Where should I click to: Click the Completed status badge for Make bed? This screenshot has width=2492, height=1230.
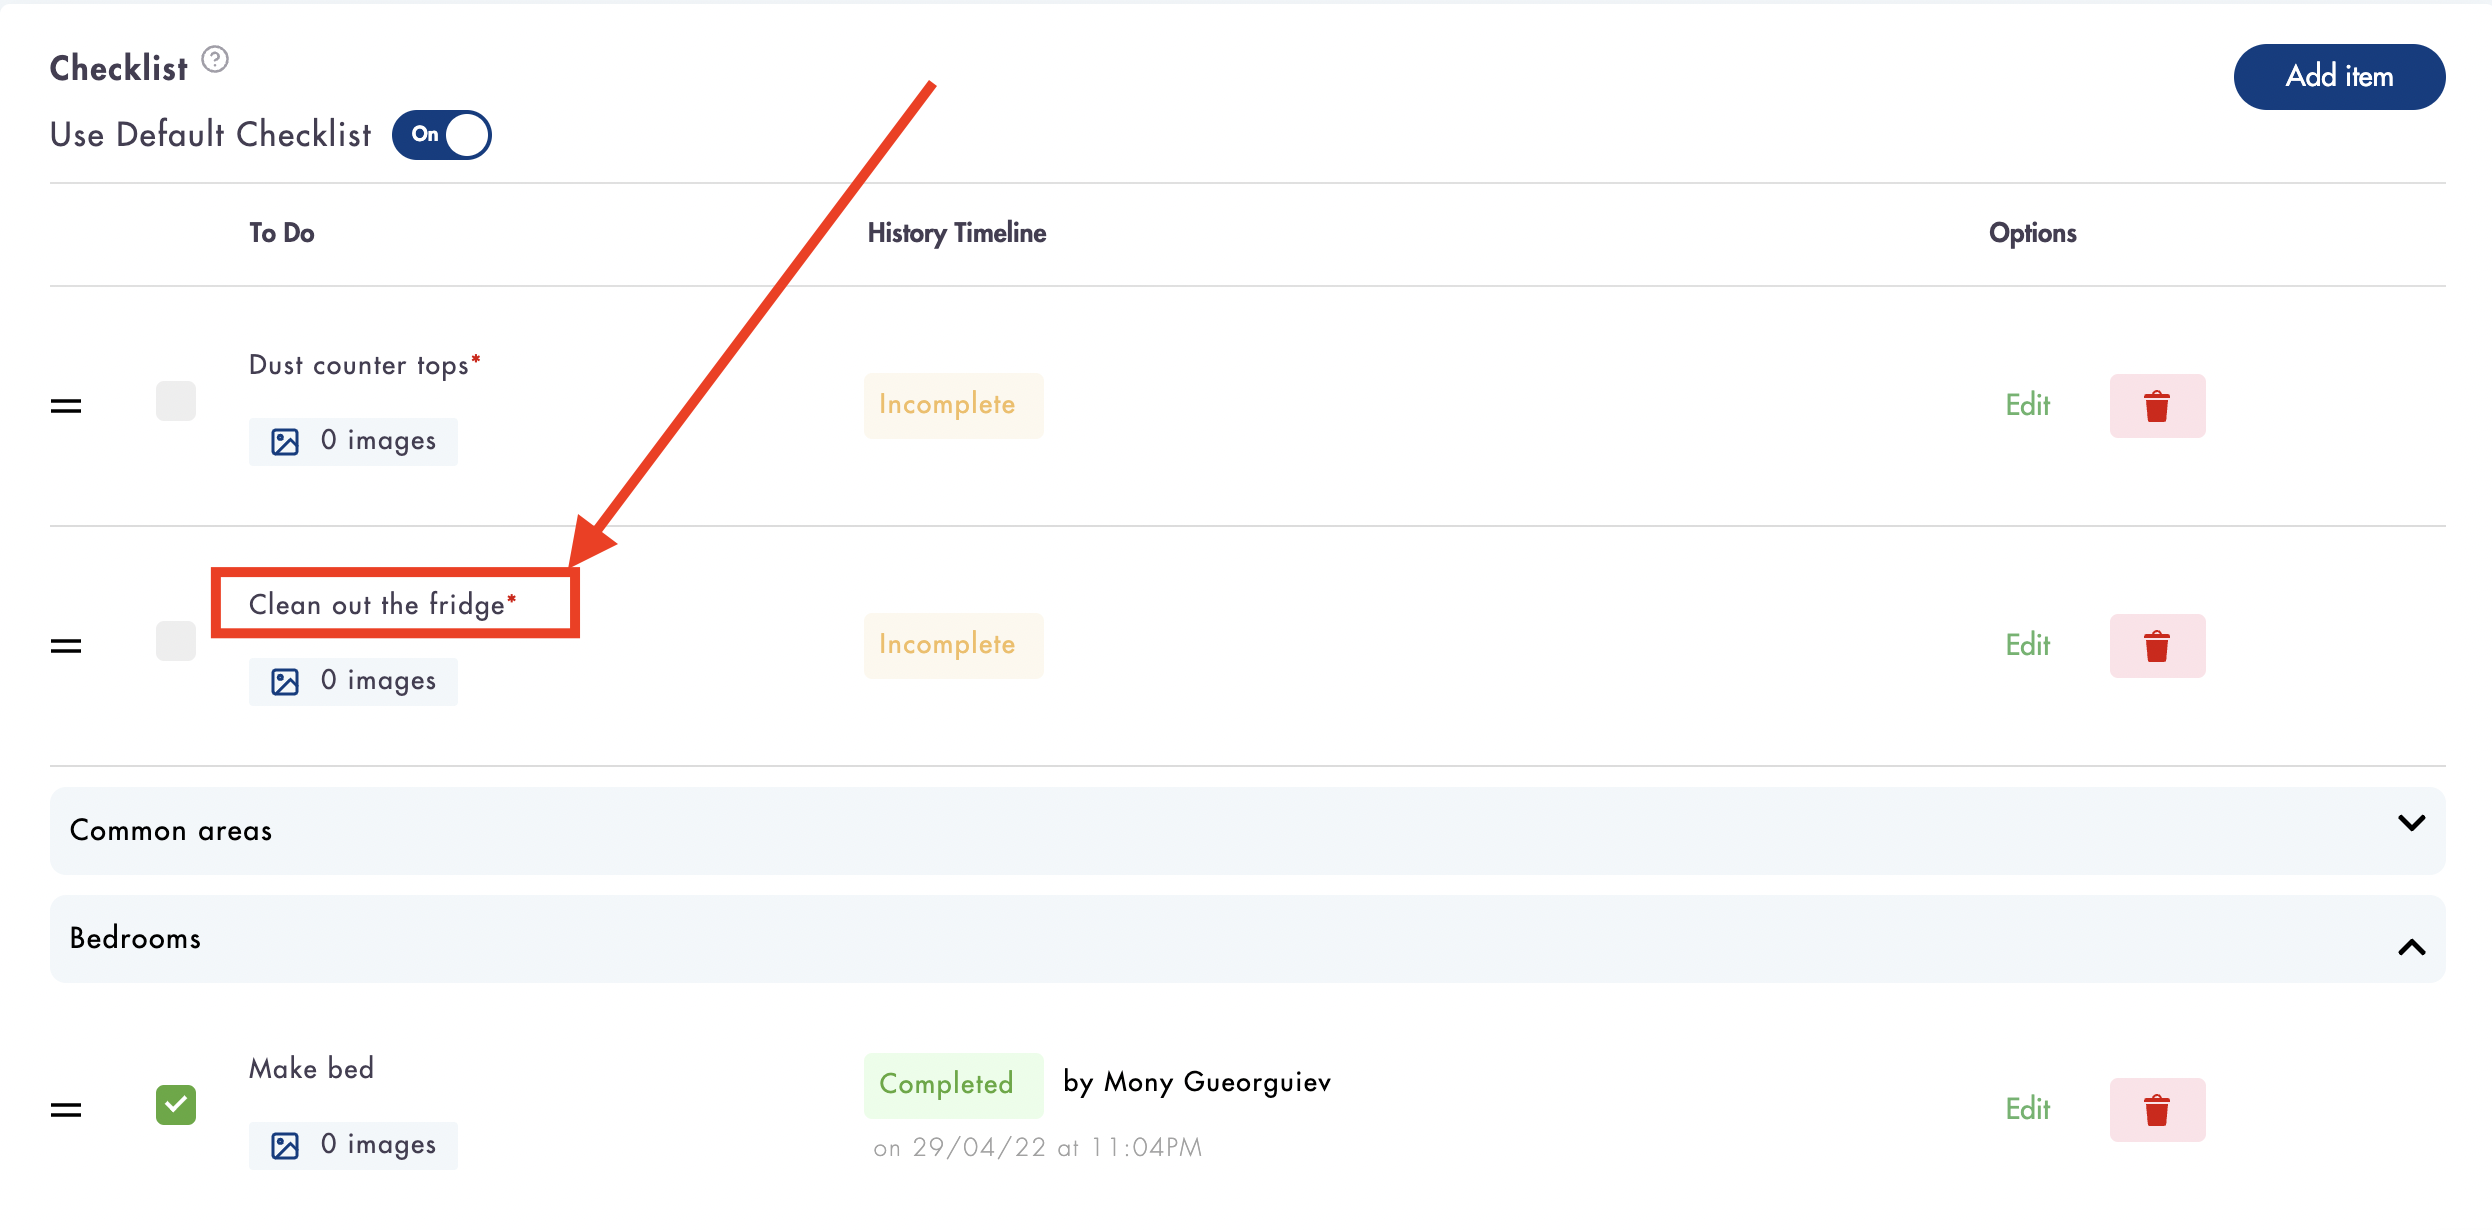point(953,1085)
